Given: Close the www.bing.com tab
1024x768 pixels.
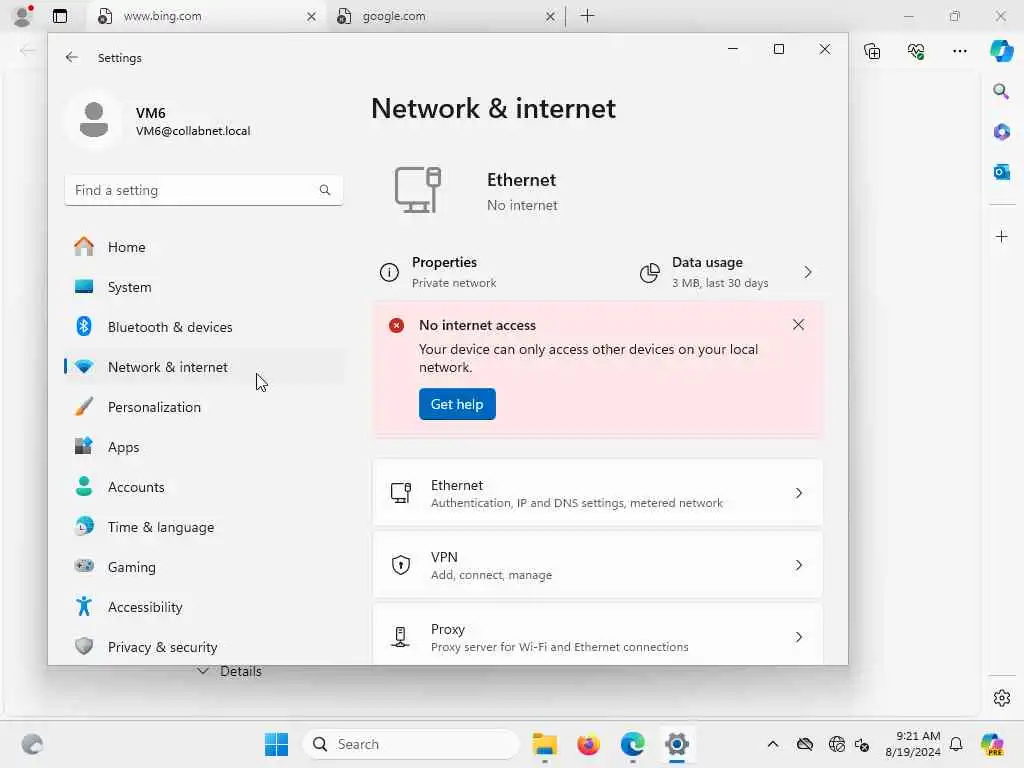Looking at the screenshot, I should pos(312,16).
